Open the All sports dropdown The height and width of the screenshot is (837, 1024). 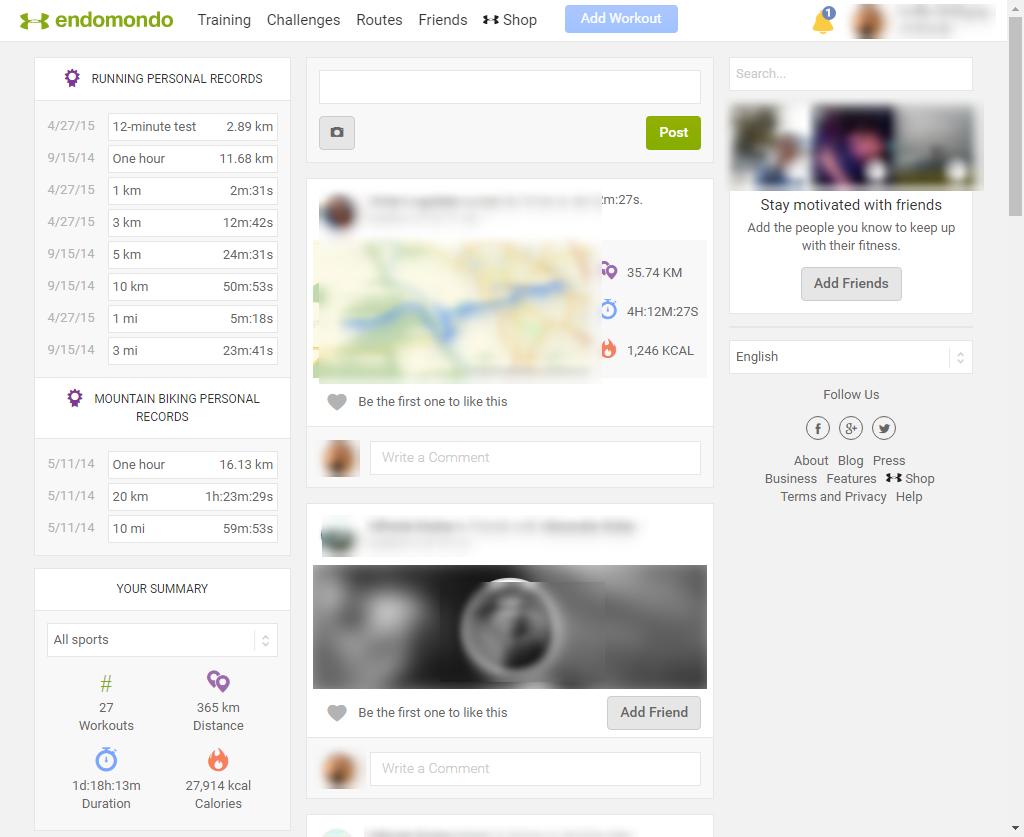coord(163,640)
